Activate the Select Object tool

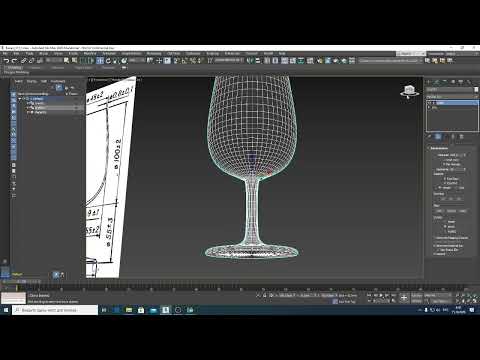click(66, 60)
